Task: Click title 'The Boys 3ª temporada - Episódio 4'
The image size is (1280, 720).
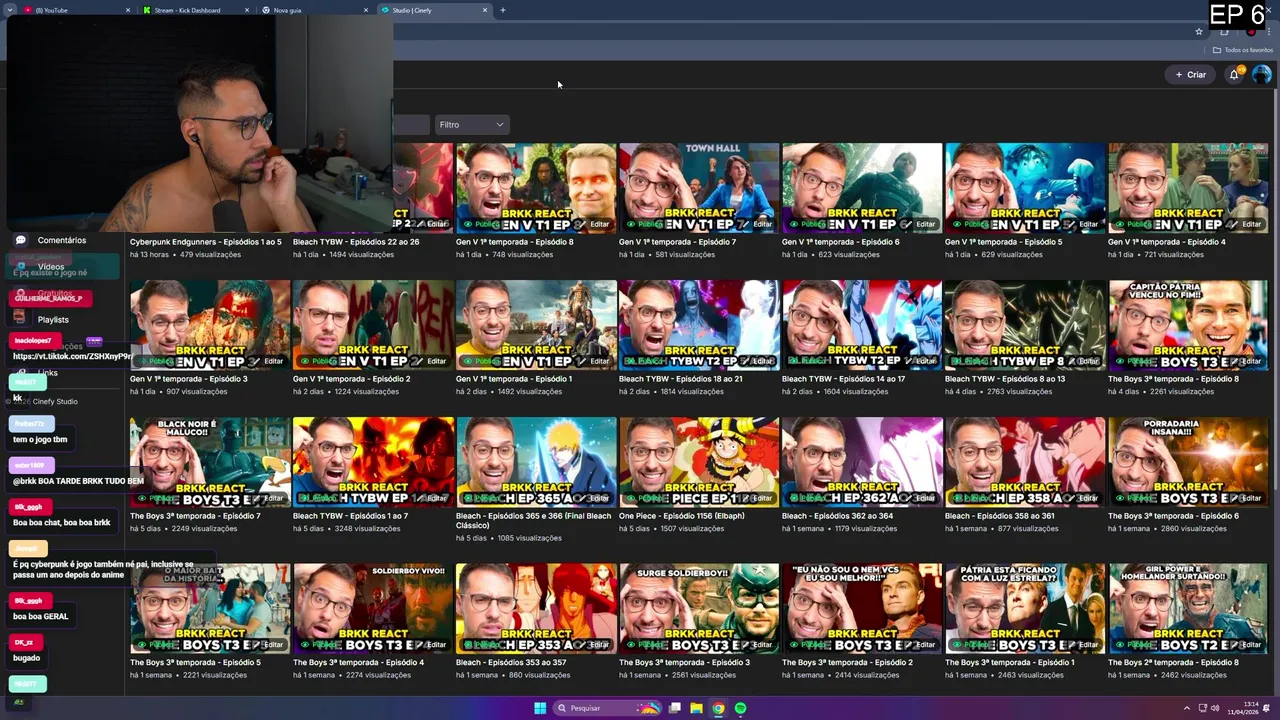Action: tap(358, 662)
